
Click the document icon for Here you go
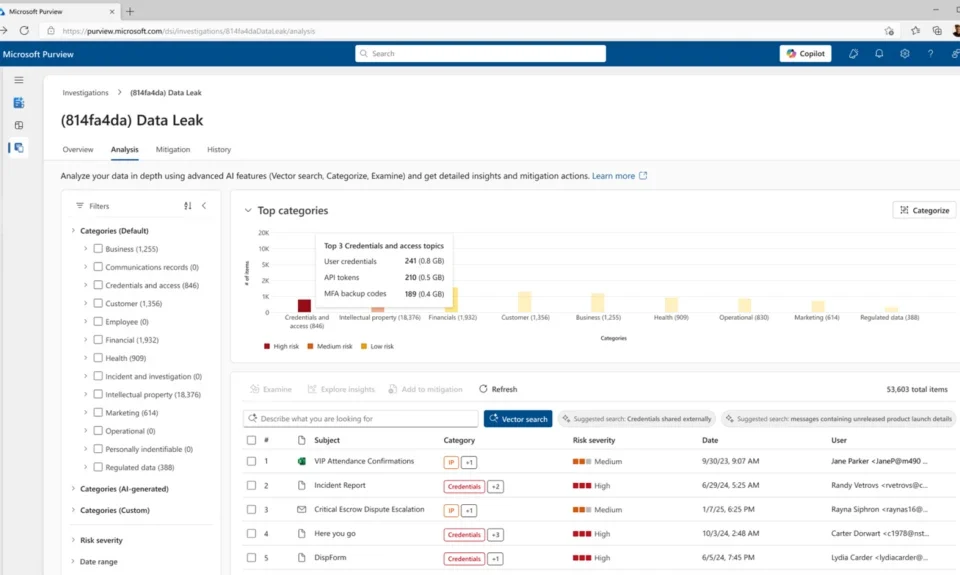tap(301, 533)
